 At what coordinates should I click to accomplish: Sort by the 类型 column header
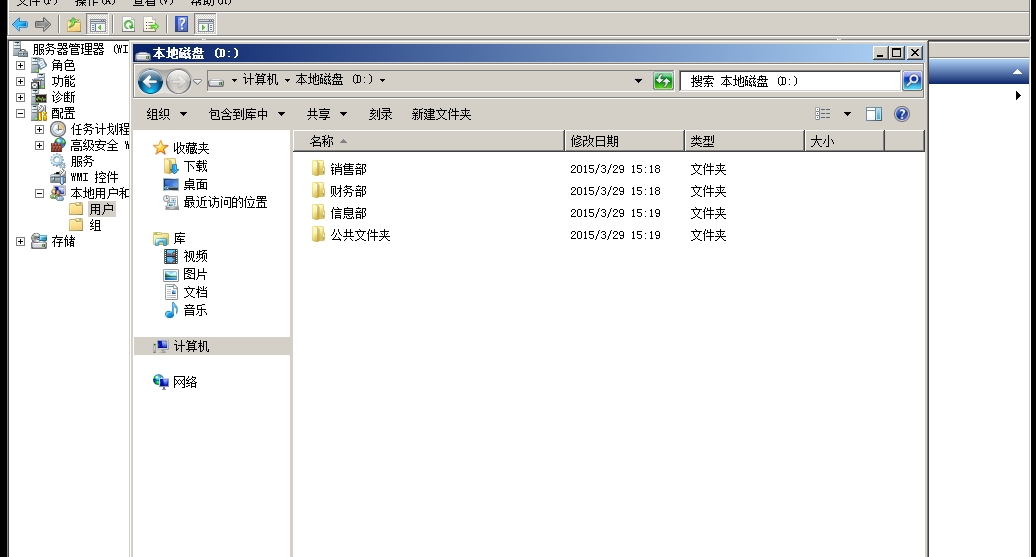pos(745,141)
